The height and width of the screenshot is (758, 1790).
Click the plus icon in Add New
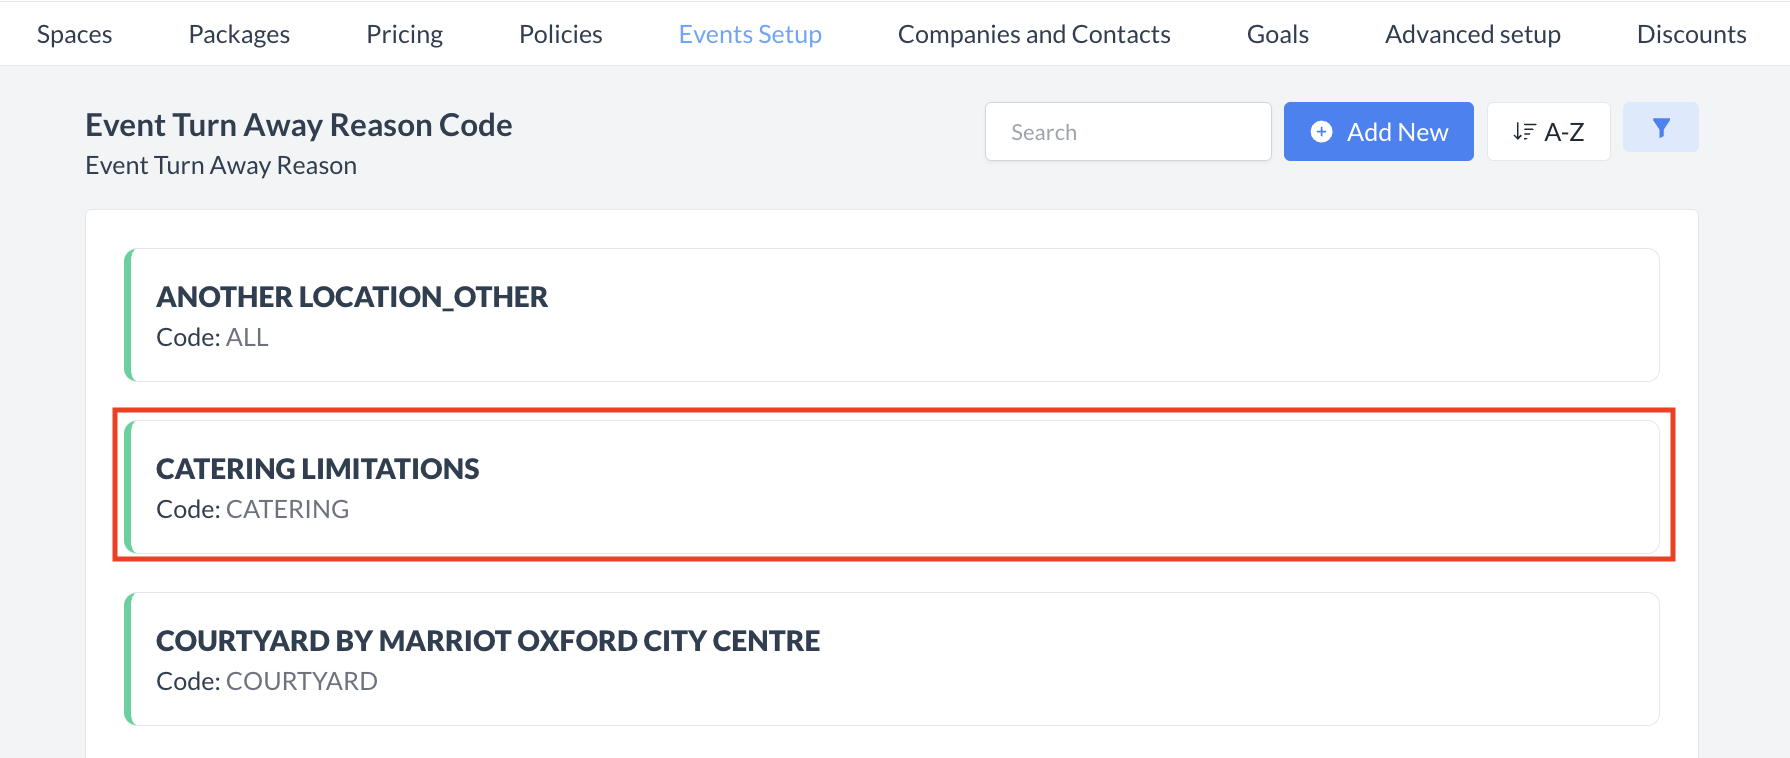coord(1321,132)
